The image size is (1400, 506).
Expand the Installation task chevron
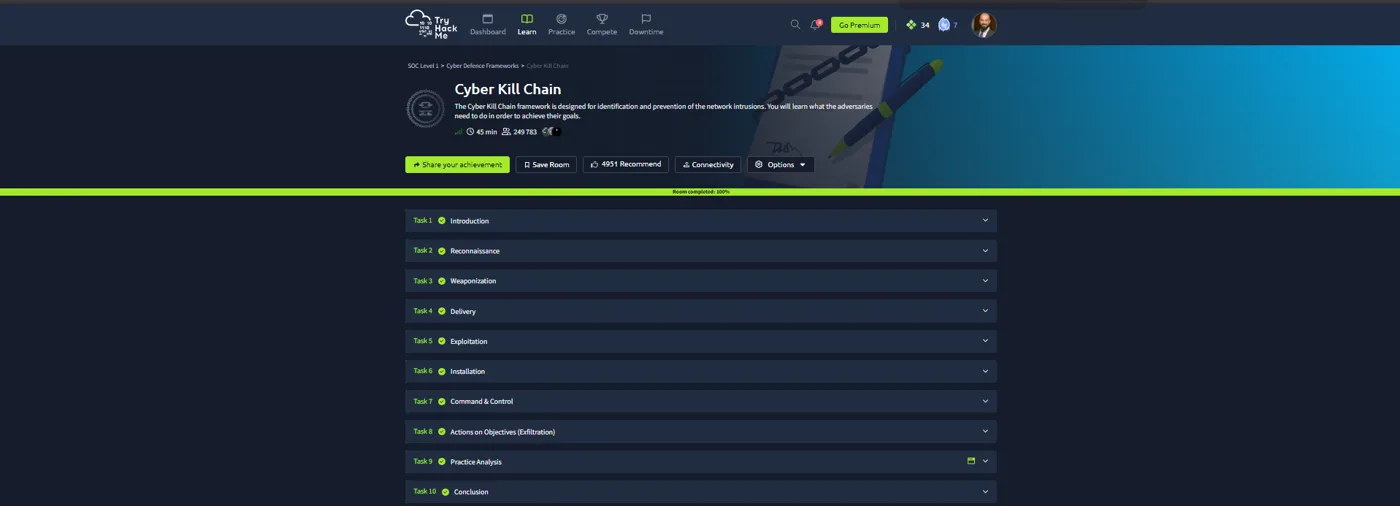985,370
